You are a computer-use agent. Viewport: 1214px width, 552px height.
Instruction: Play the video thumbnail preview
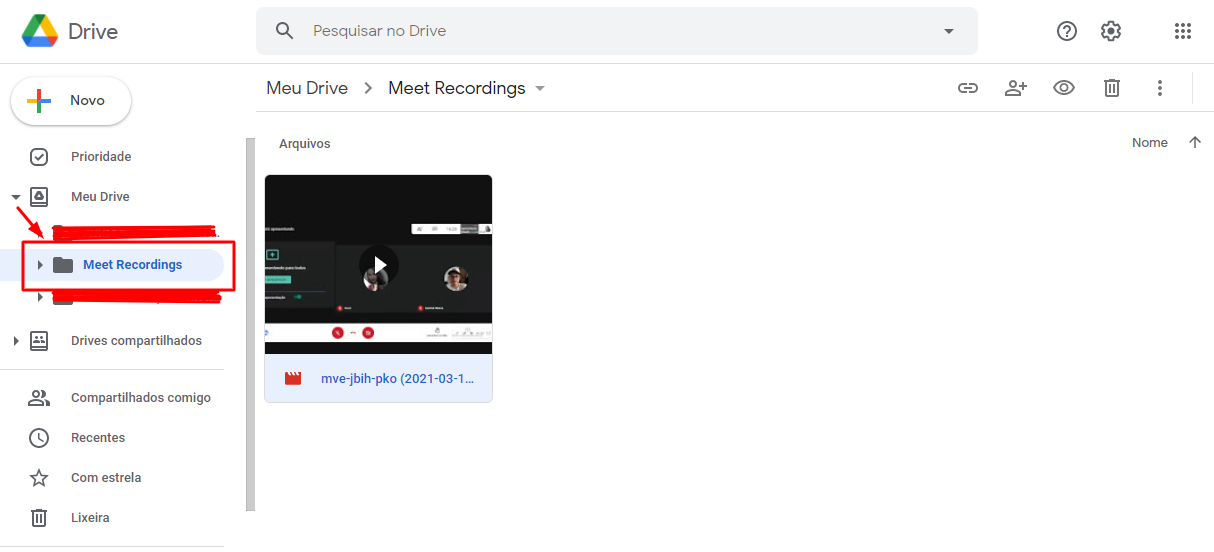pyautogui.click(x=379, y=265)
